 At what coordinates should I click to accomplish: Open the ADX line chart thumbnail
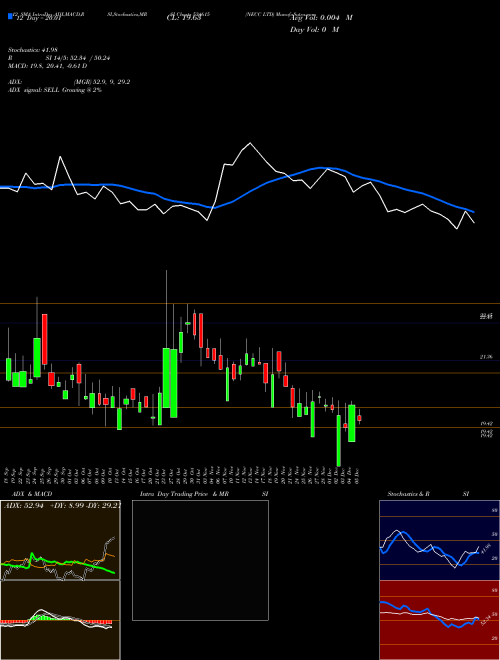point(60,540)
